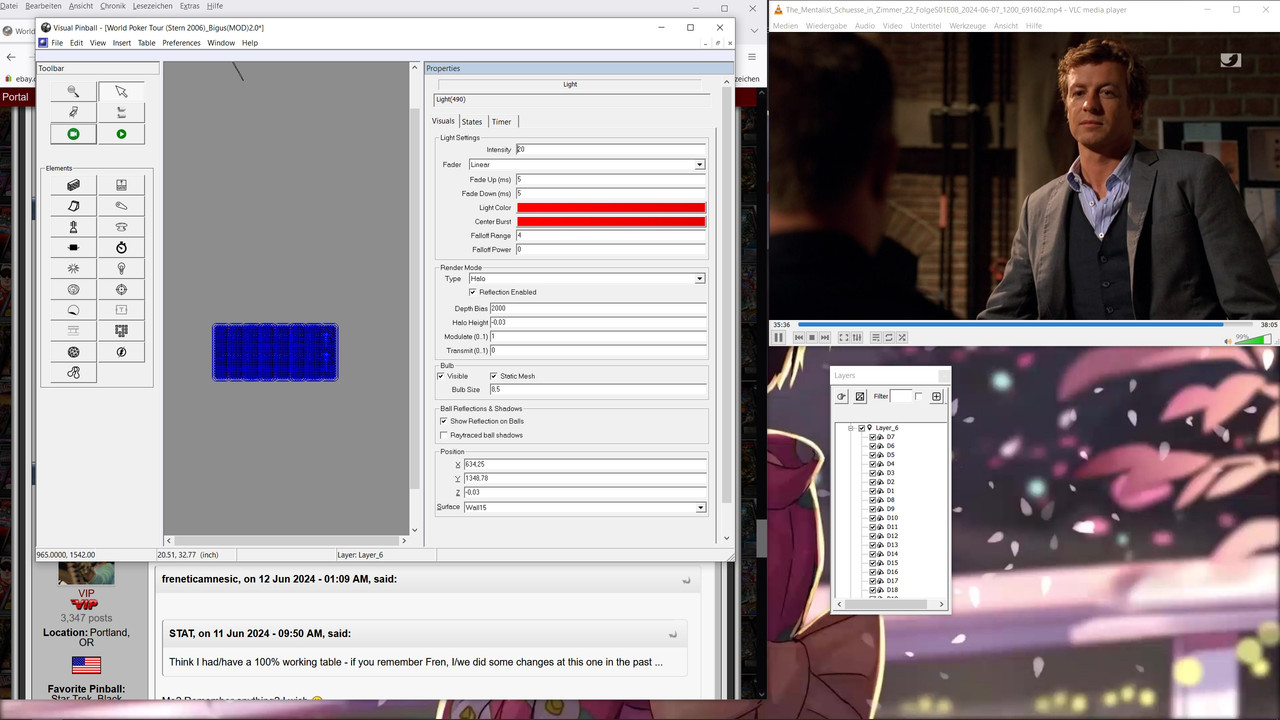Tick the checkbox beside Layers Filter
This screenshot has width=1280, height=720.
(x=919, y=397)
